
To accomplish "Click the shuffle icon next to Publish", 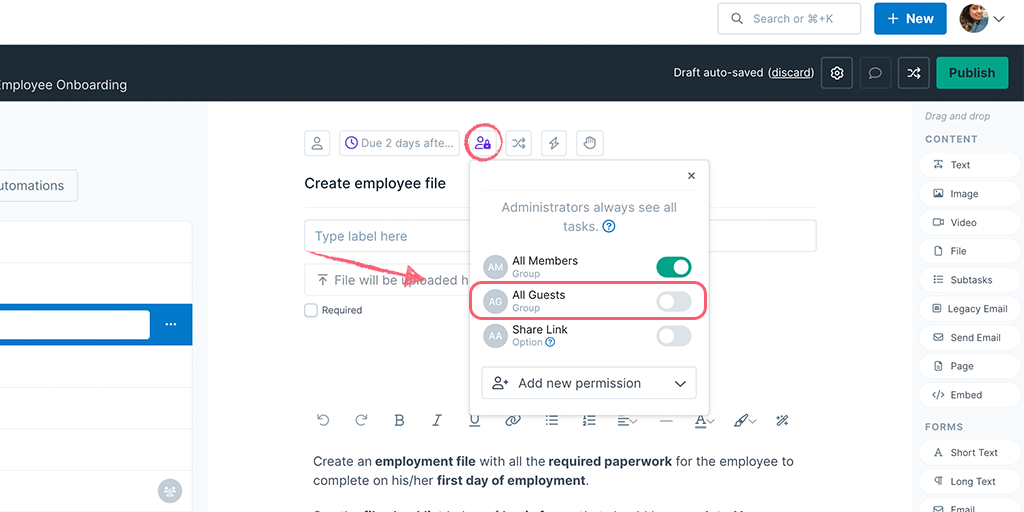I will 914,73.
